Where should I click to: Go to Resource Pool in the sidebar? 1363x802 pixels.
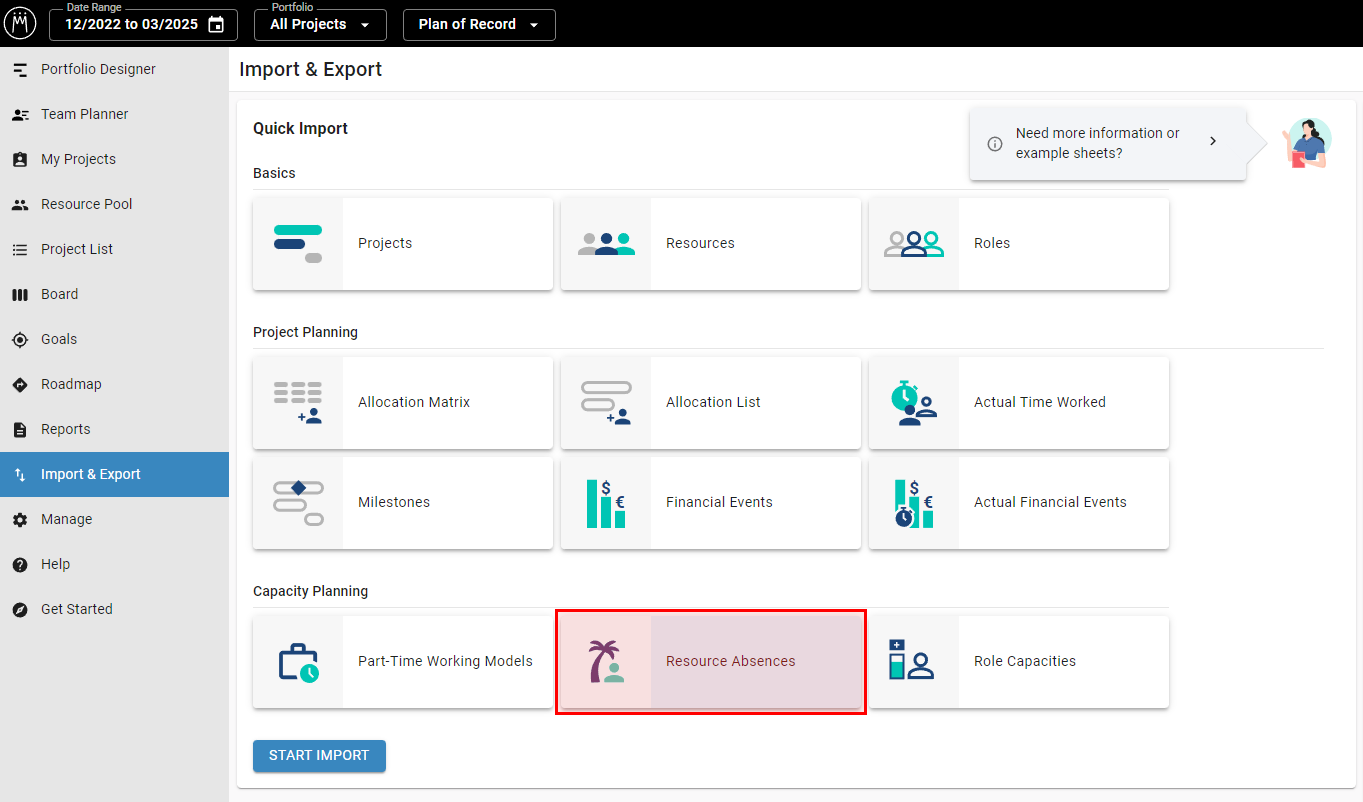point(86,204)
